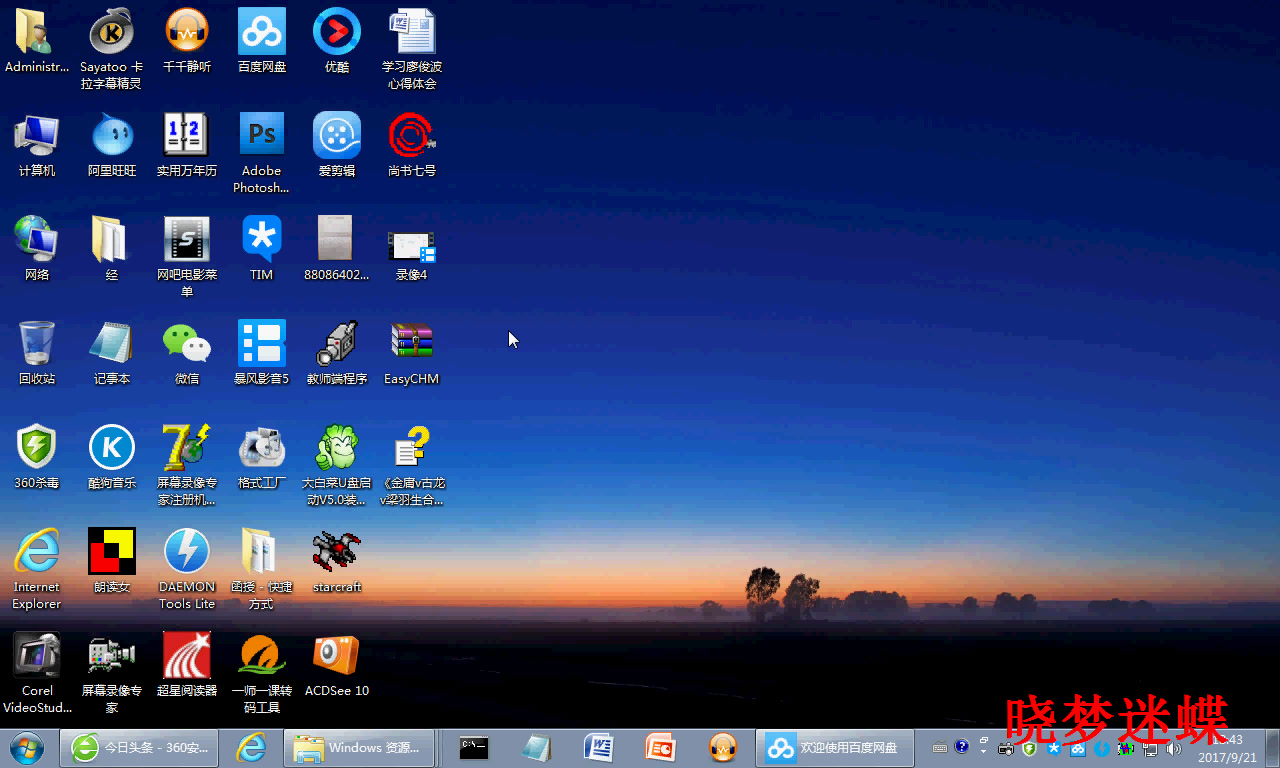1280x768 pixels.
Task: Open 千千静听 music player icon
Action: click(x=187, y=42)
